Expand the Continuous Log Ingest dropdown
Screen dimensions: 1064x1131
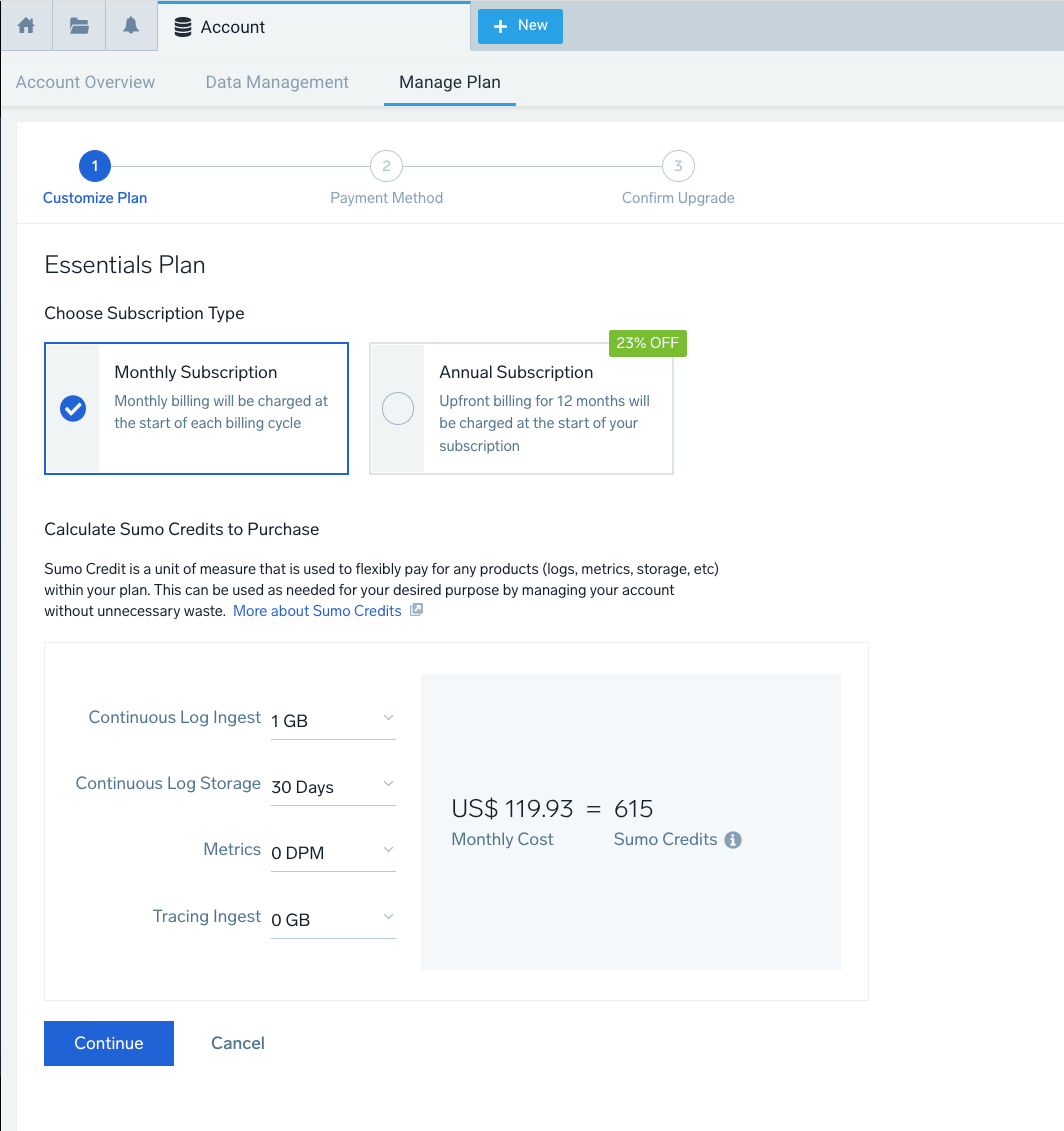pos(333,720)
